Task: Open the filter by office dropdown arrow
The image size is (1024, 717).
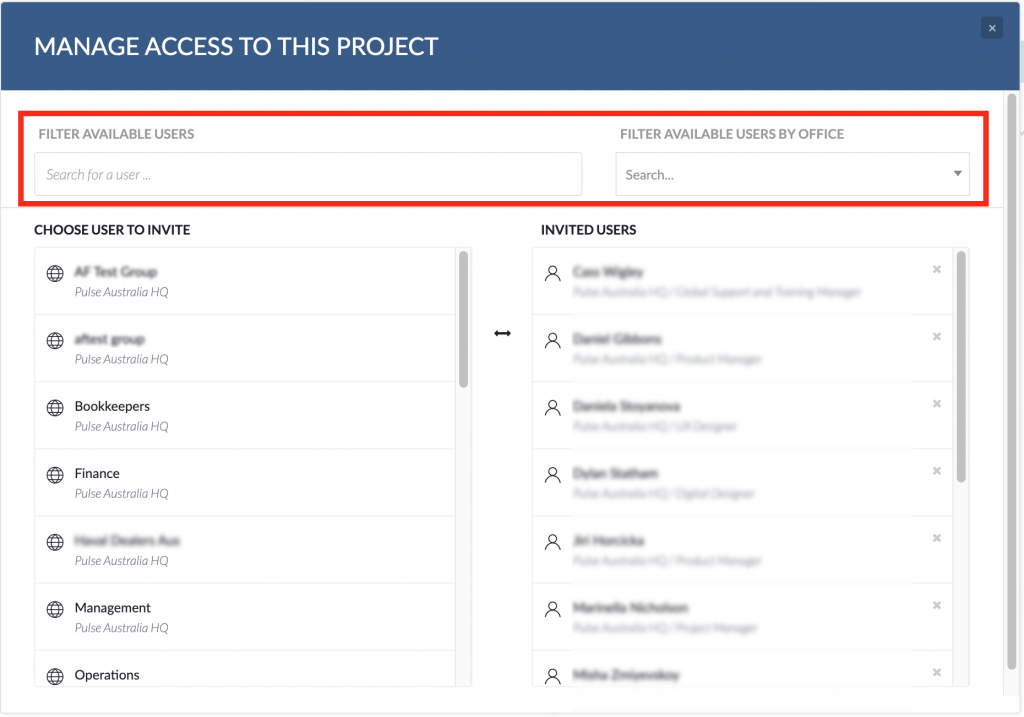Action: [957, 174]
